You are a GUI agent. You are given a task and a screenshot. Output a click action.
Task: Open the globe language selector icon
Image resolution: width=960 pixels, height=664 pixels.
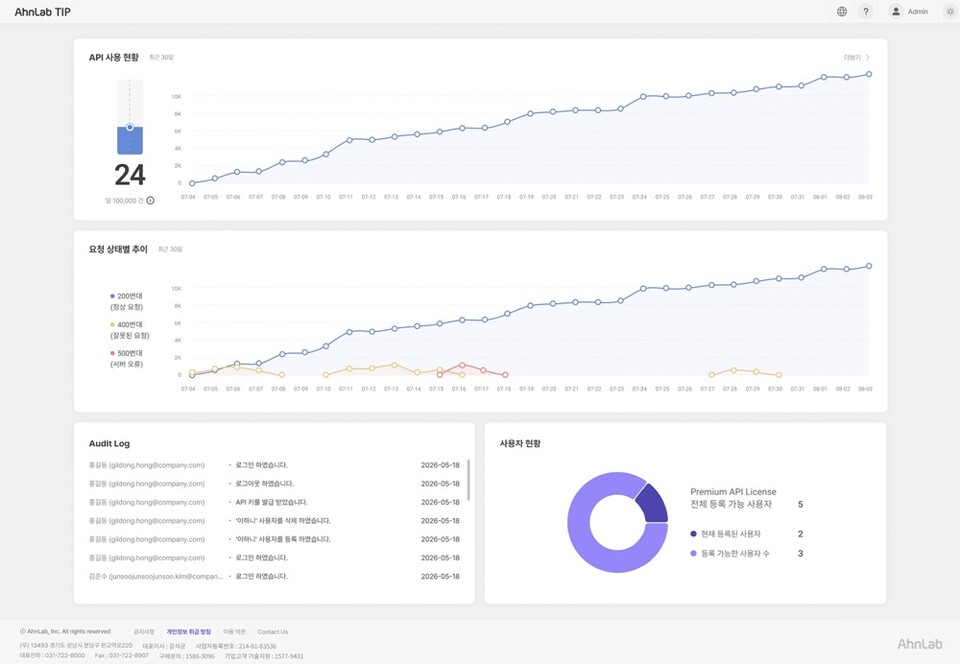(842, 12)
